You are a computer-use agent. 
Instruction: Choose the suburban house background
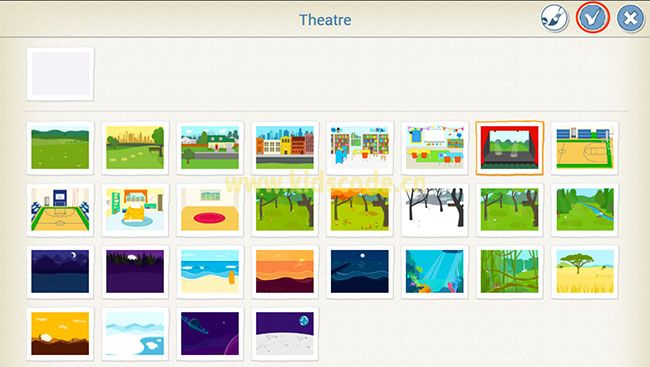[x=210, y=148]
